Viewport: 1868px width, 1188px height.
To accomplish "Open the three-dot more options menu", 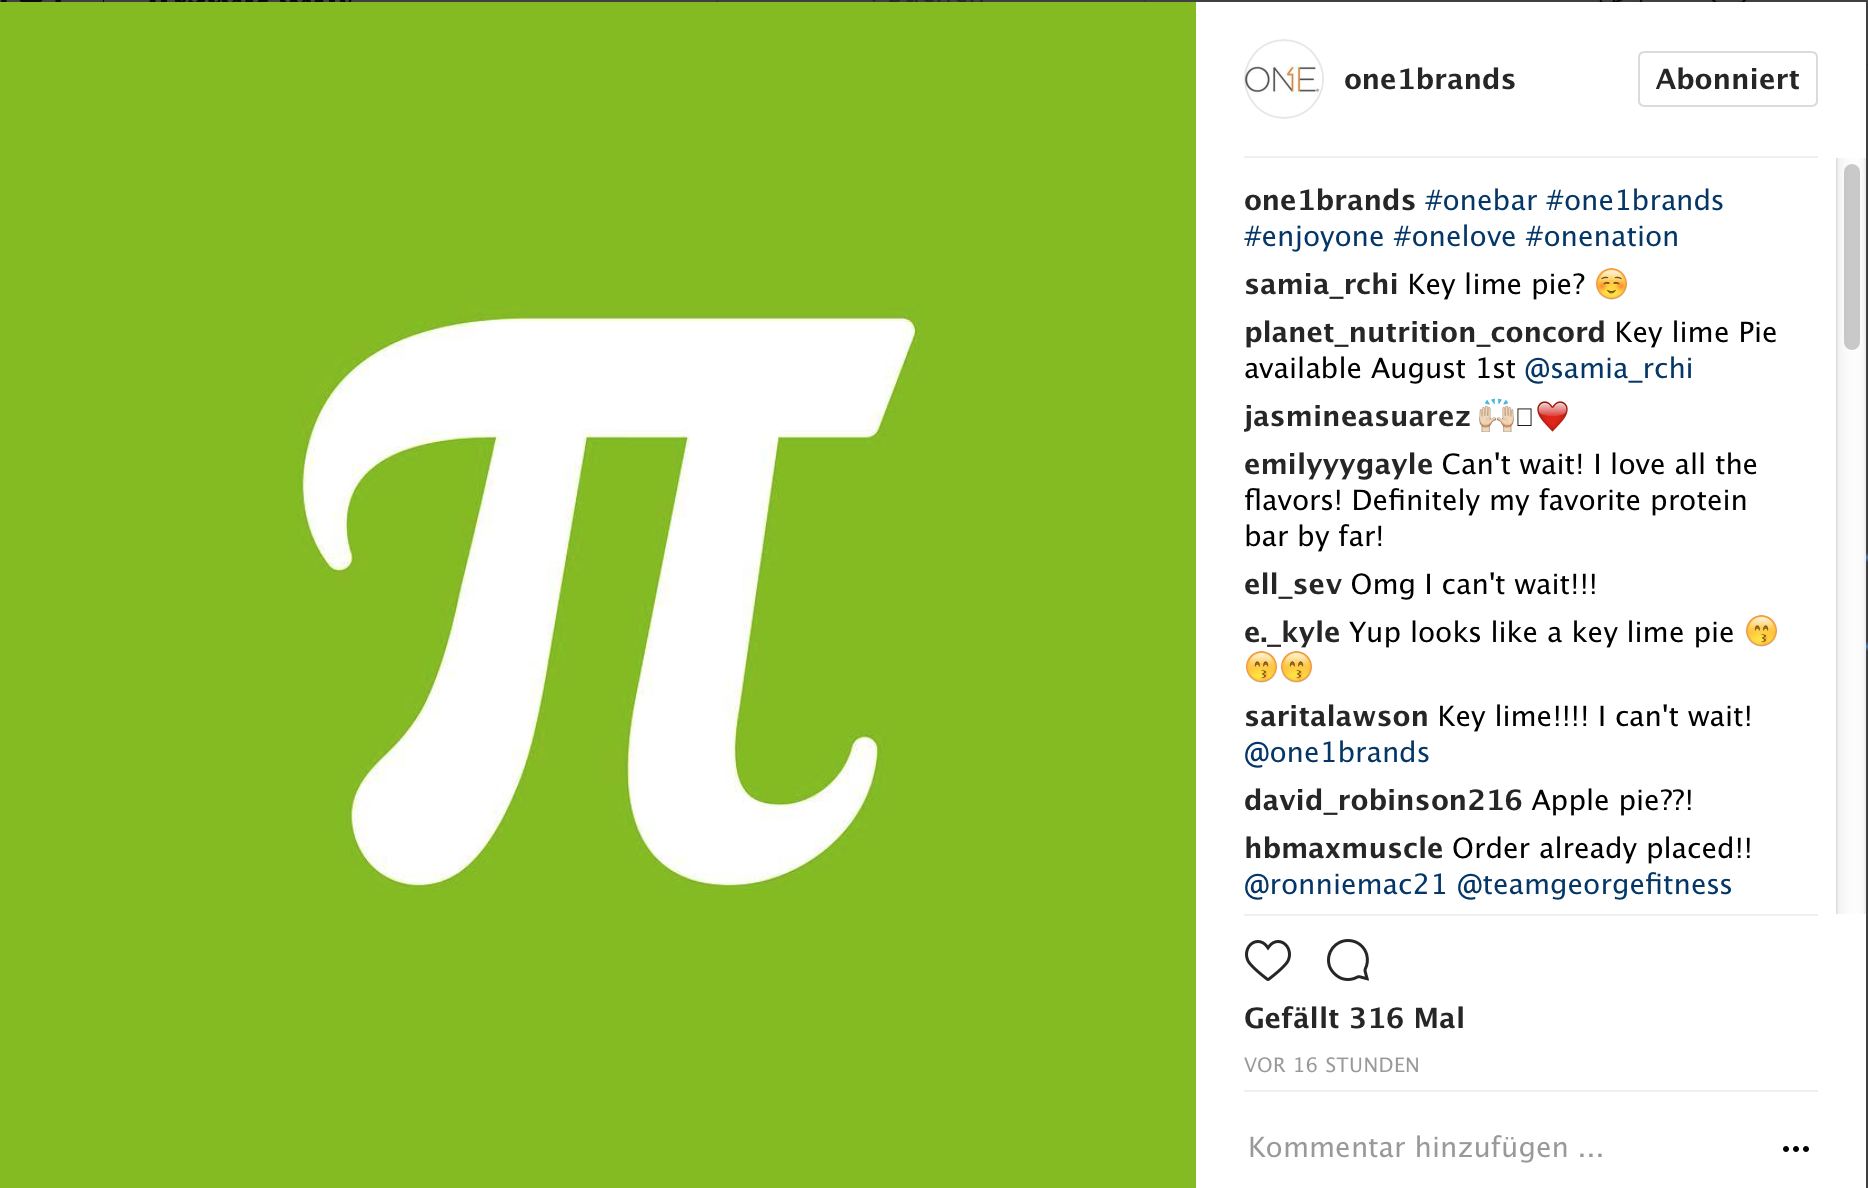I will [x=1795, y=1149].
